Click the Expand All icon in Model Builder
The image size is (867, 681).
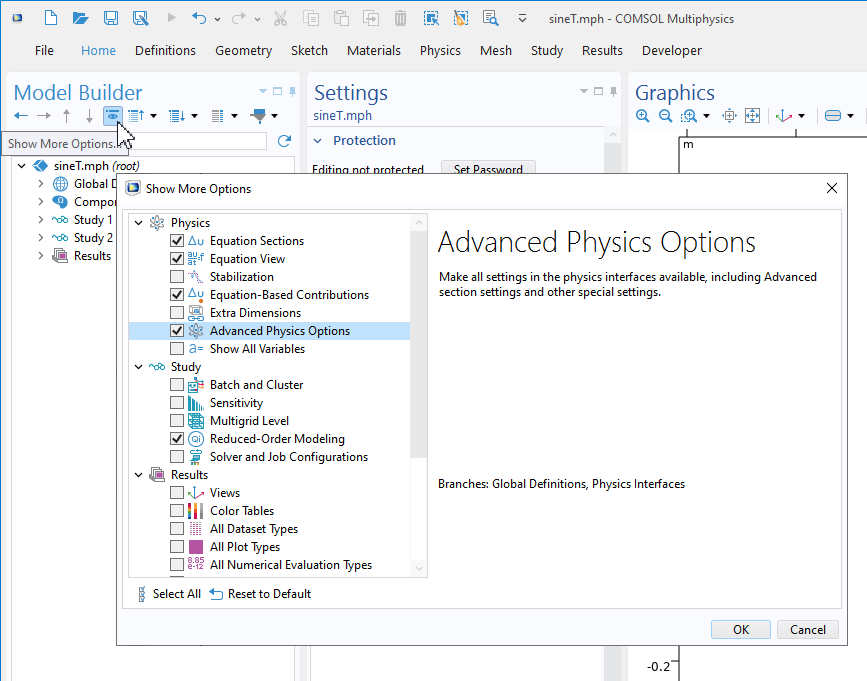[177, 116]
